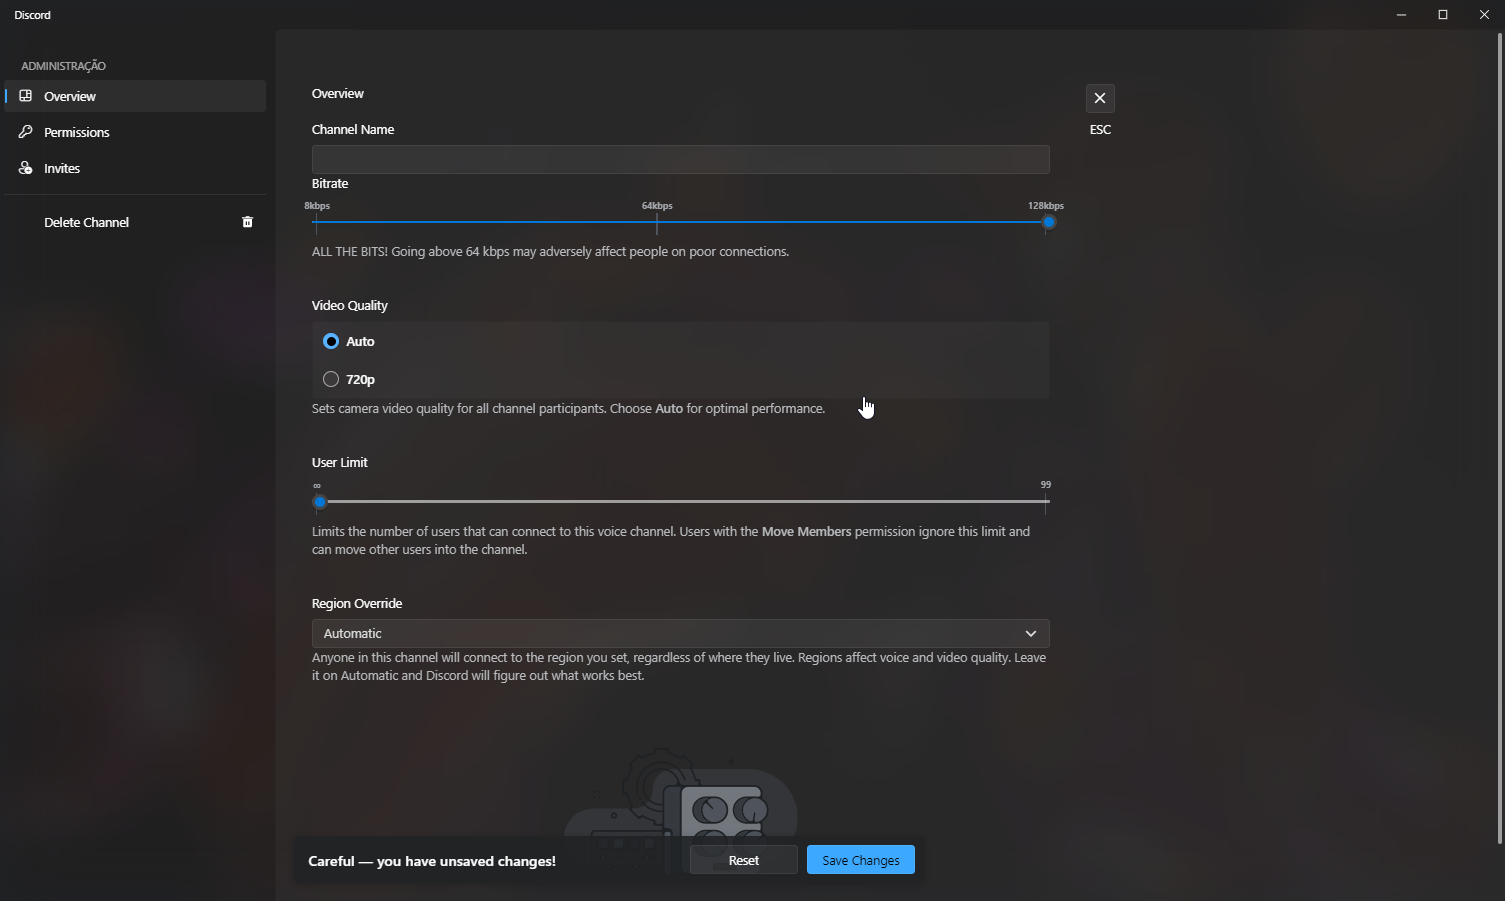Click the trash icon beside Delete Channel

pos(247,221)
